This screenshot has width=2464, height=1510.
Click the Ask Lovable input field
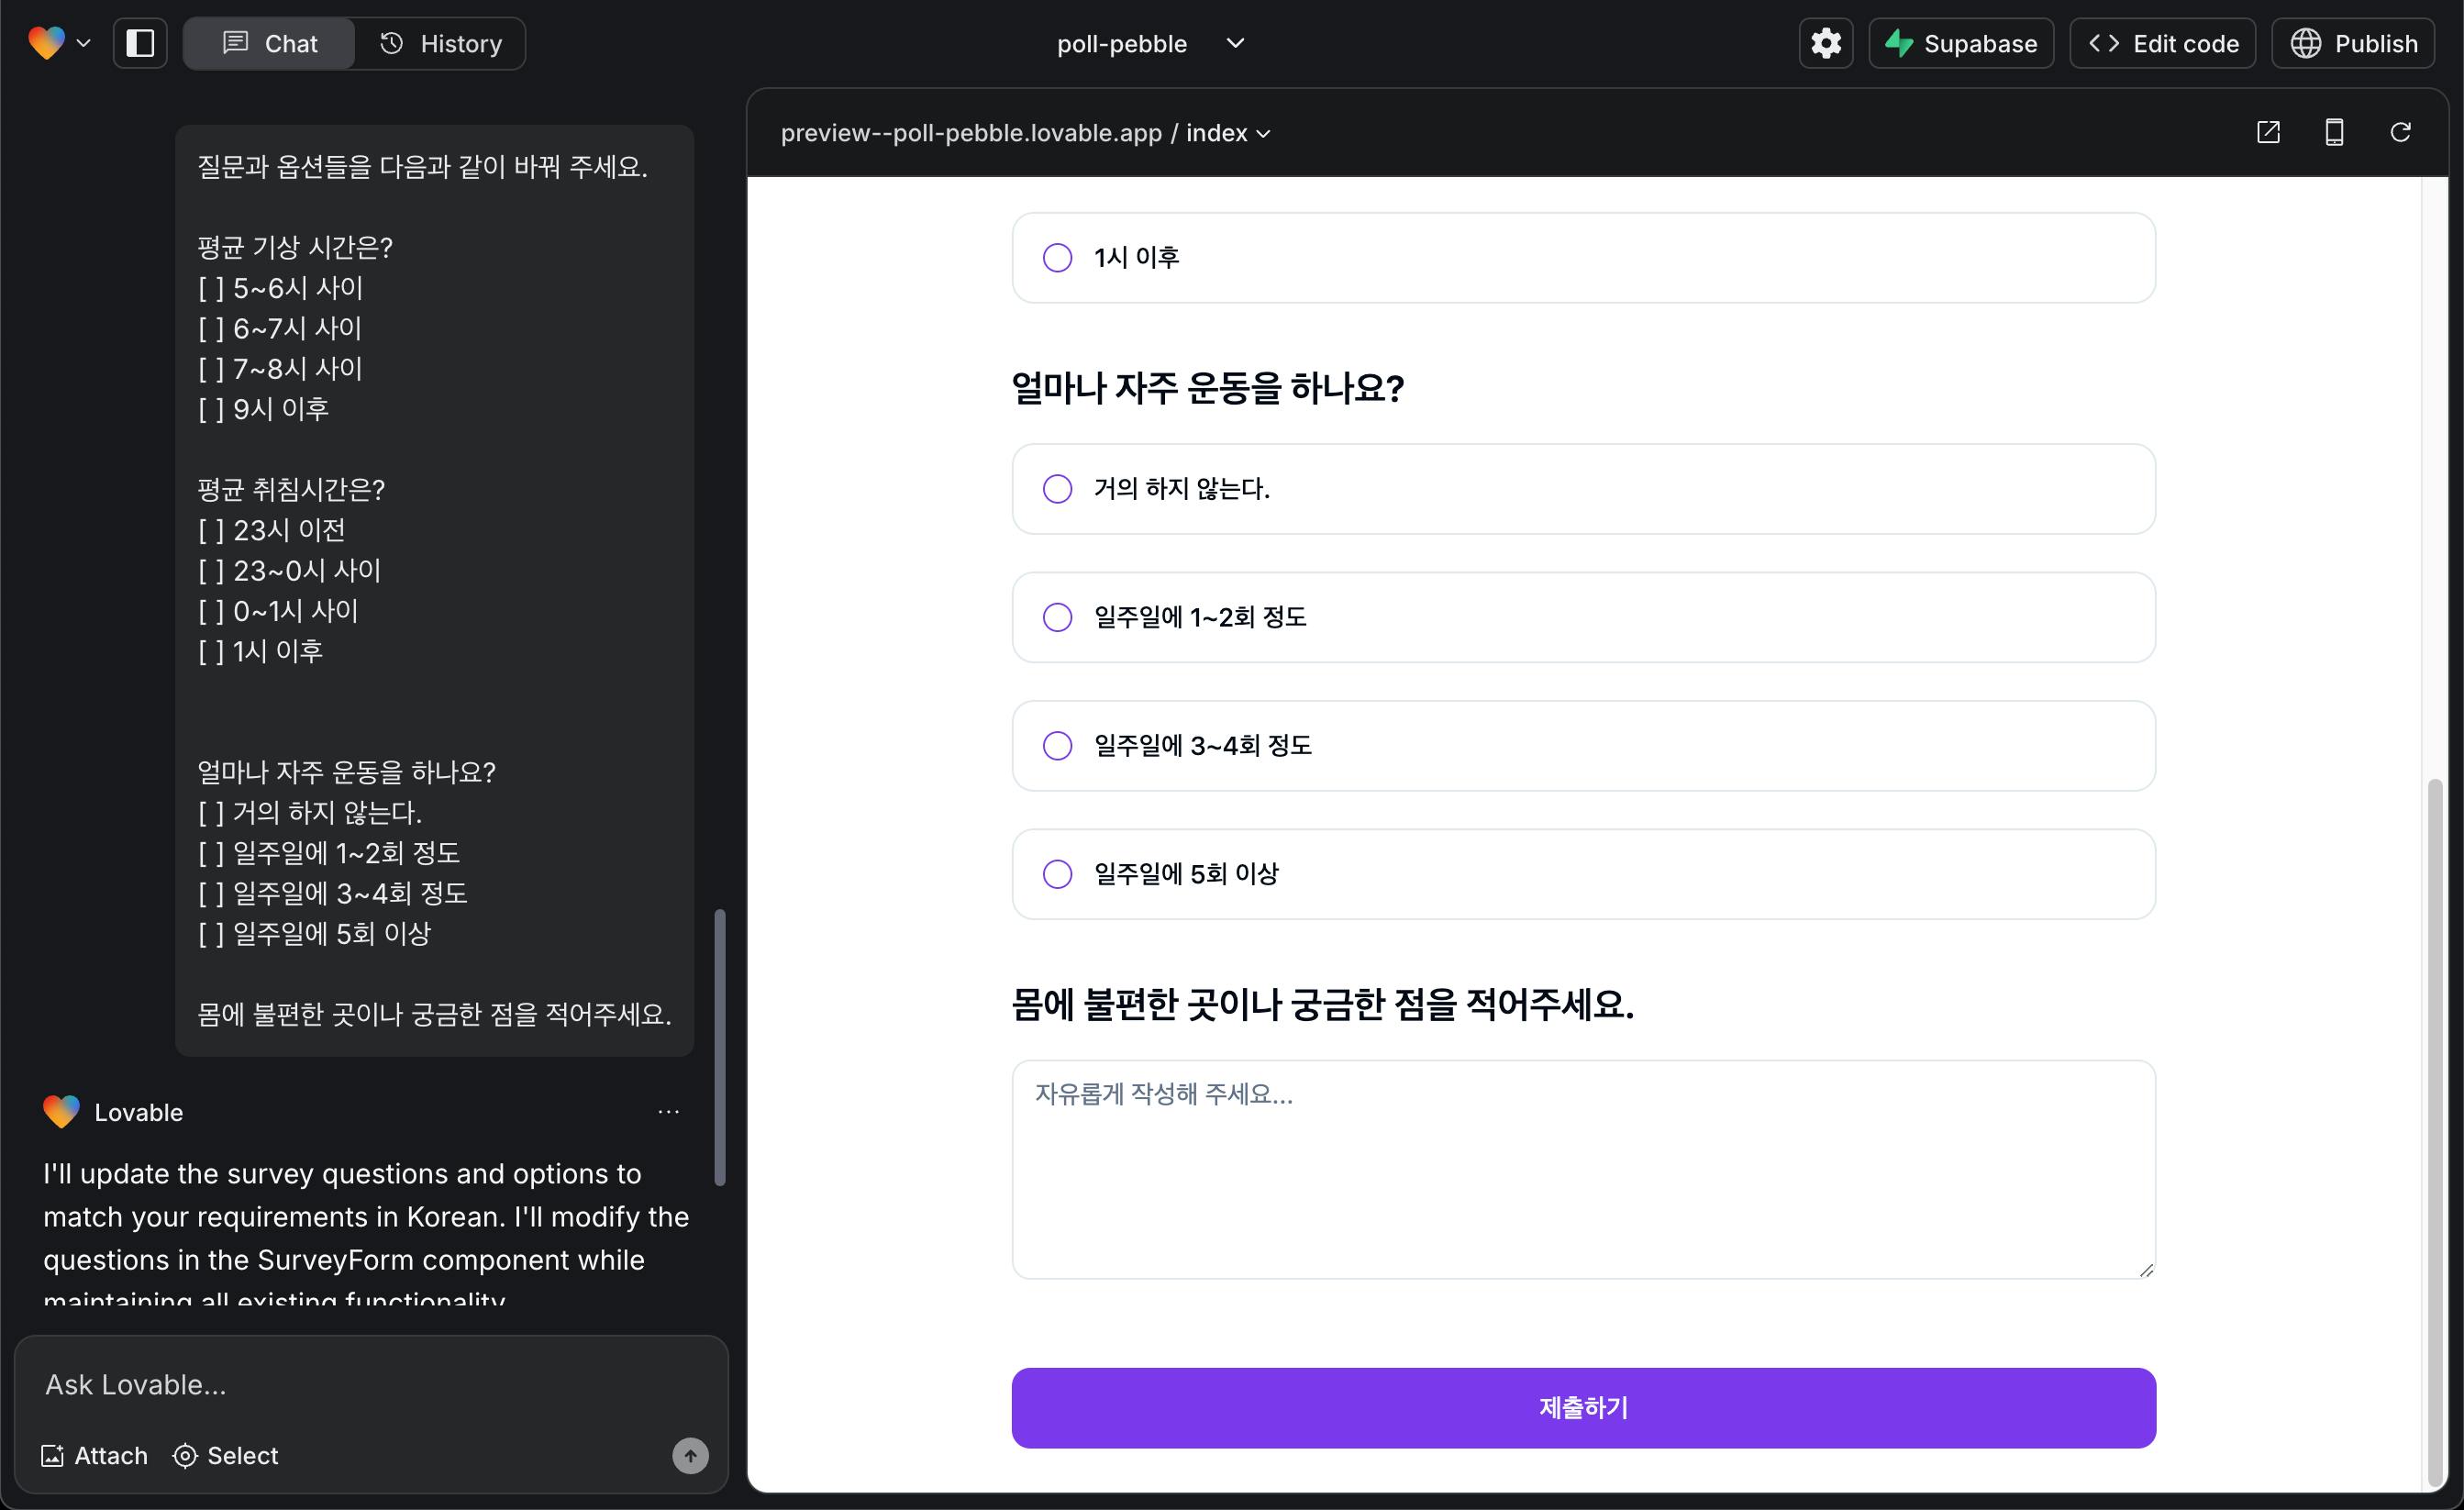point(370,1384)
